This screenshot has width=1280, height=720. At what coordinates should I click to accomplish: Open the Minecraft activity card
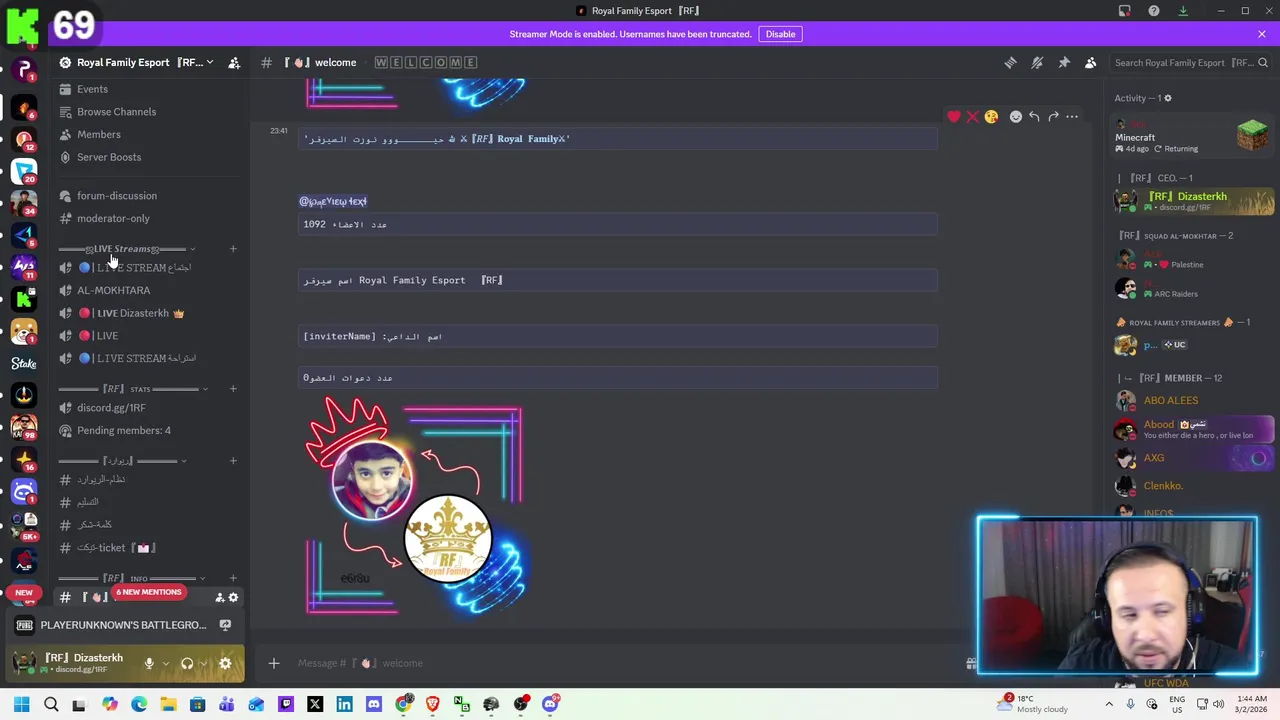1195,137
